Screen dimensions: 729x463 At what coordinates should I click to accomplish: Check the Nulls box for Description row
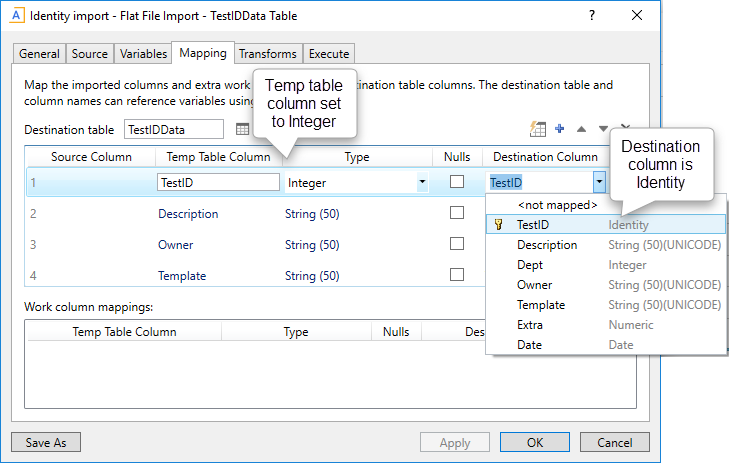pos(456,213)
